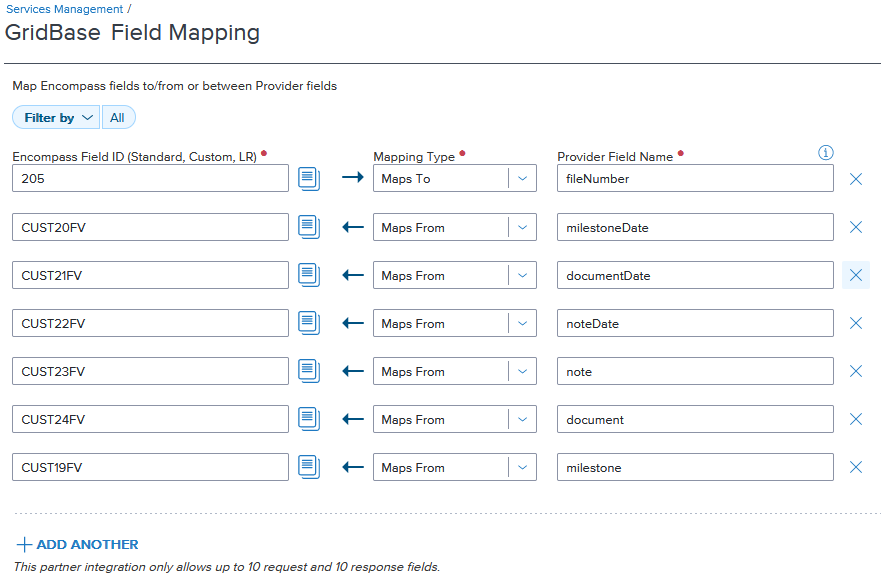
Task: Go to Services Management breadcrumb link
Action: (x=64, y=9)
